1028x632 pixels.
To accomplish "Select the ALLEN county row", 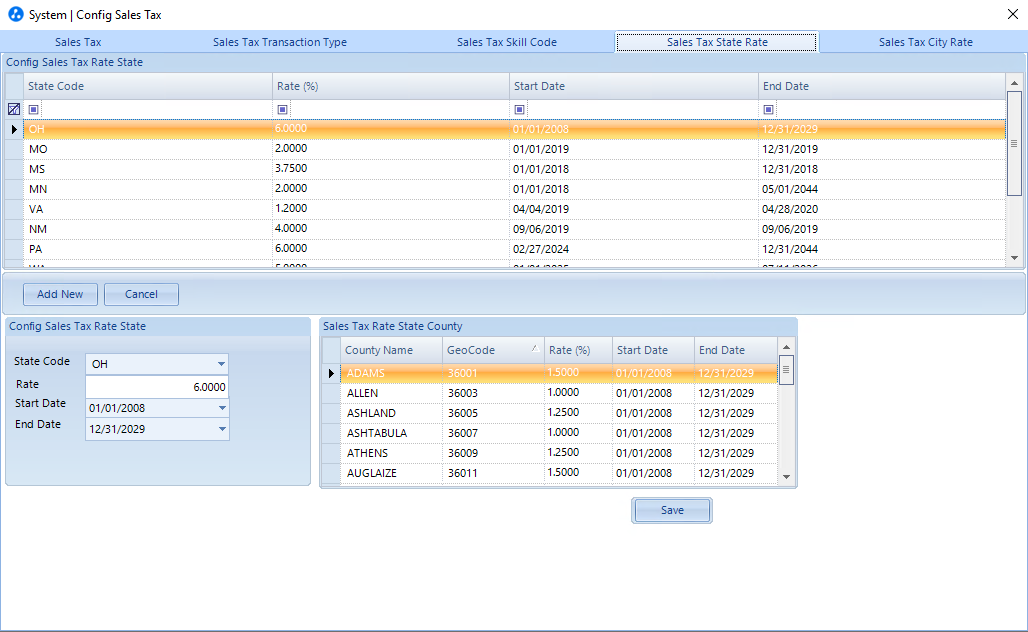I will 559,393.
